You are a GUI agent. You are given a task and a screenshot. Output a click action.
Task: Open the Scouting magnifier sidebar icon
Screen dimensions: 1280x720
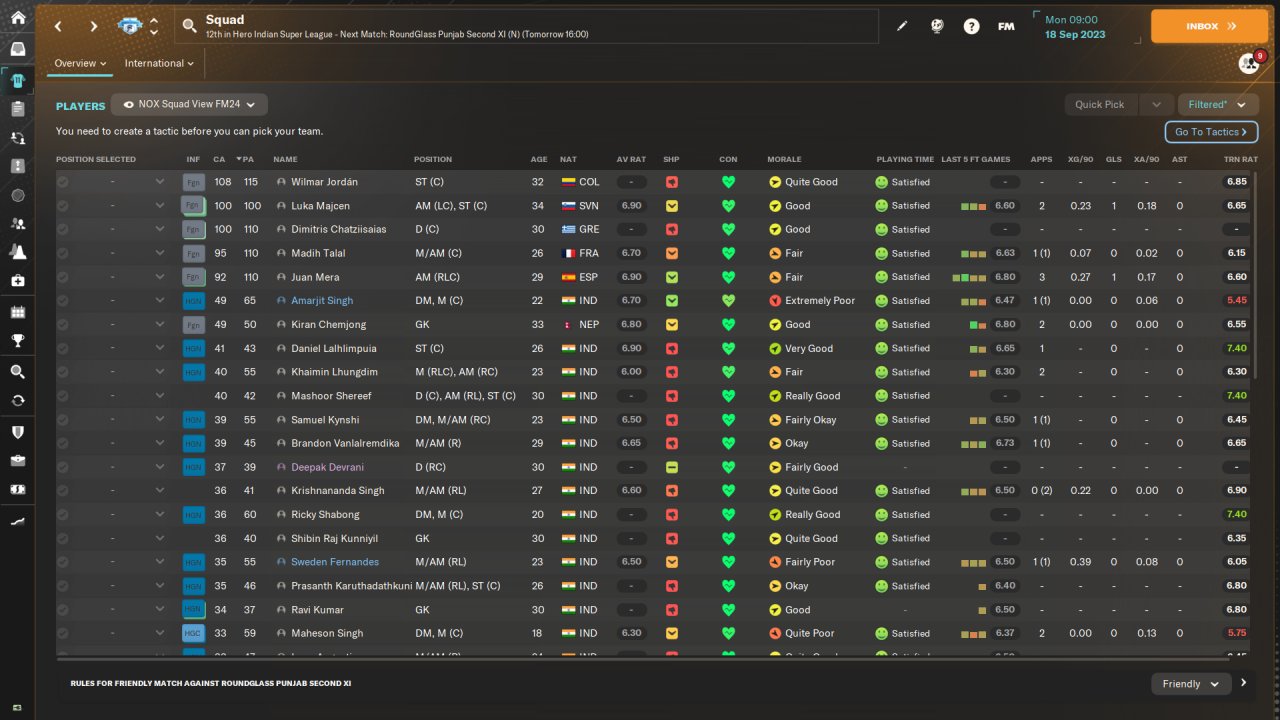pyautogui.click(x=18, y=371)
